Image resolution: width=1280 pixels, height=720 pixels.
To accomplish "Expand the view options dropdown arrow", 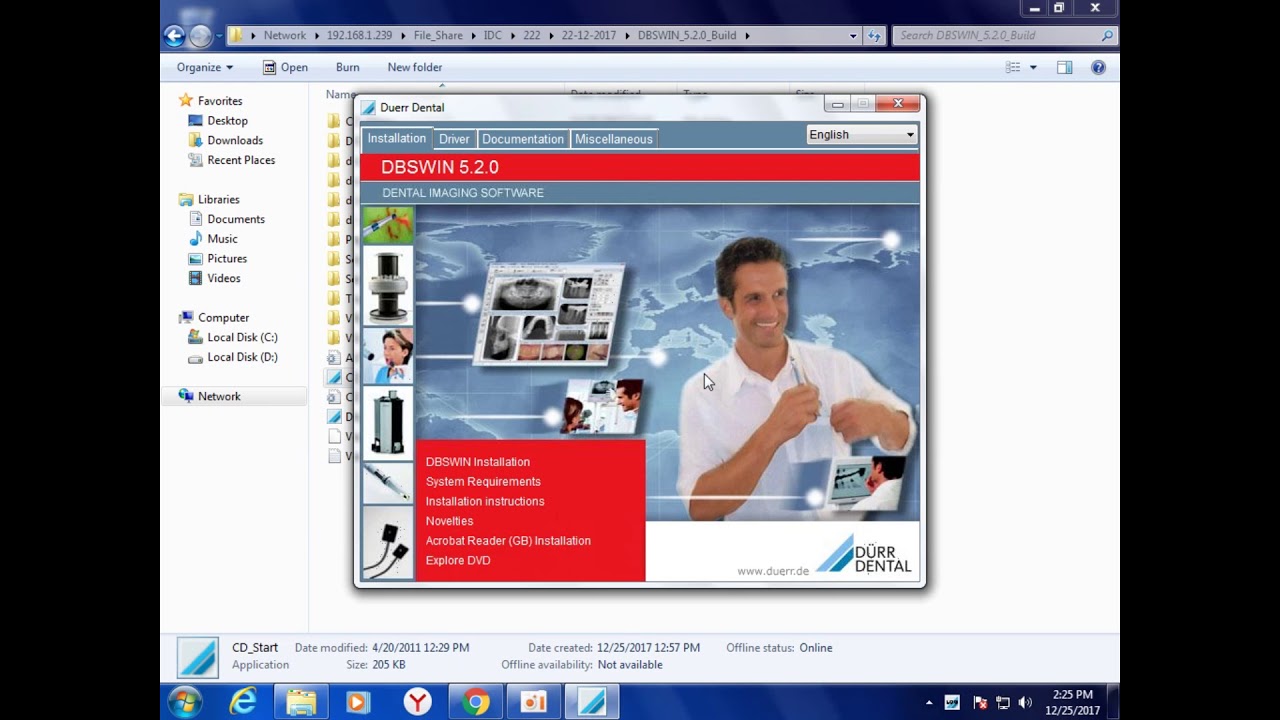I will coord(1033,67).
